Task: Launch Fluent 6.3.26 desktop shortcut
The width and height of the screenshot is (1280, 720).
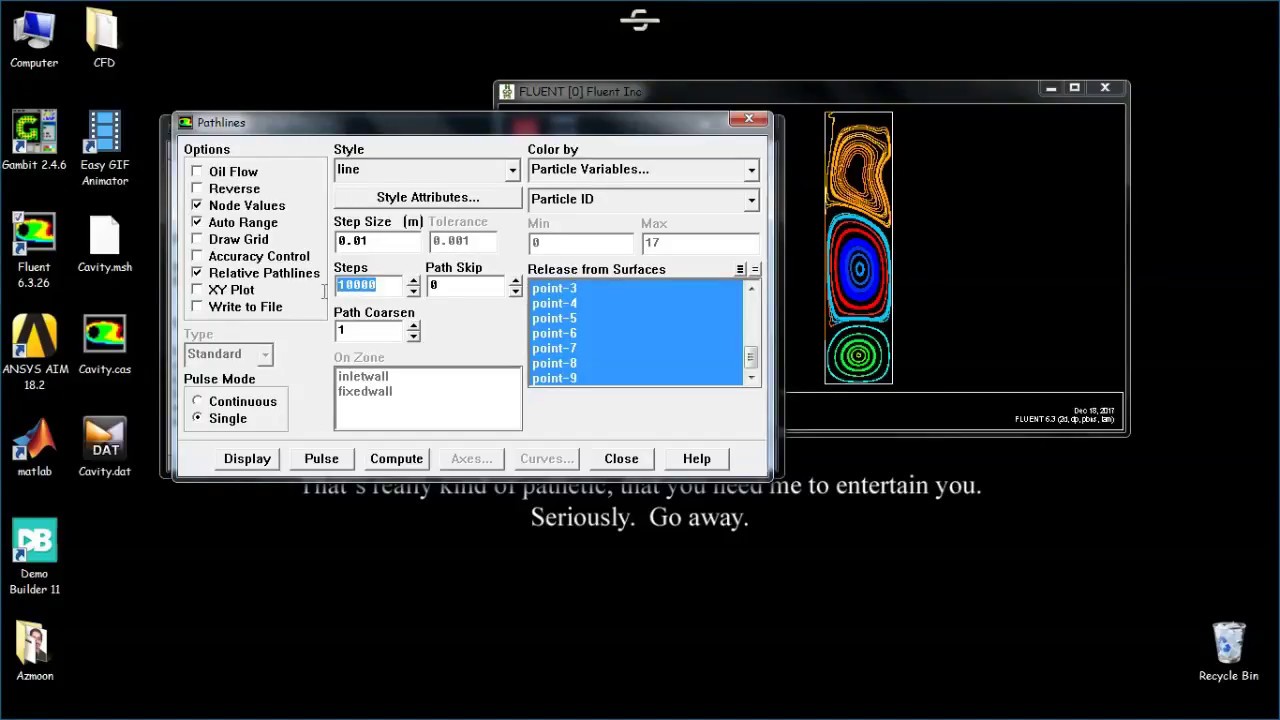Action: [x=34, y=251]
